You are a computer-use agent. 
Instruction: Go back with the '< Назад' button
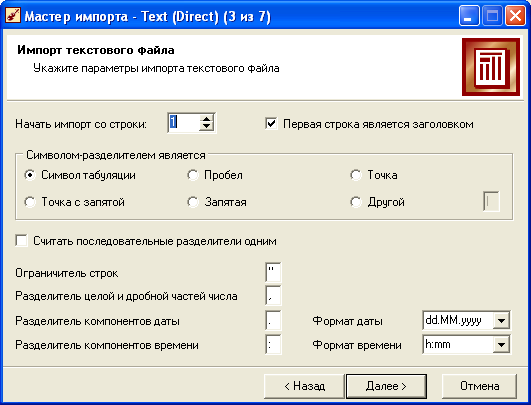point(304,386)
